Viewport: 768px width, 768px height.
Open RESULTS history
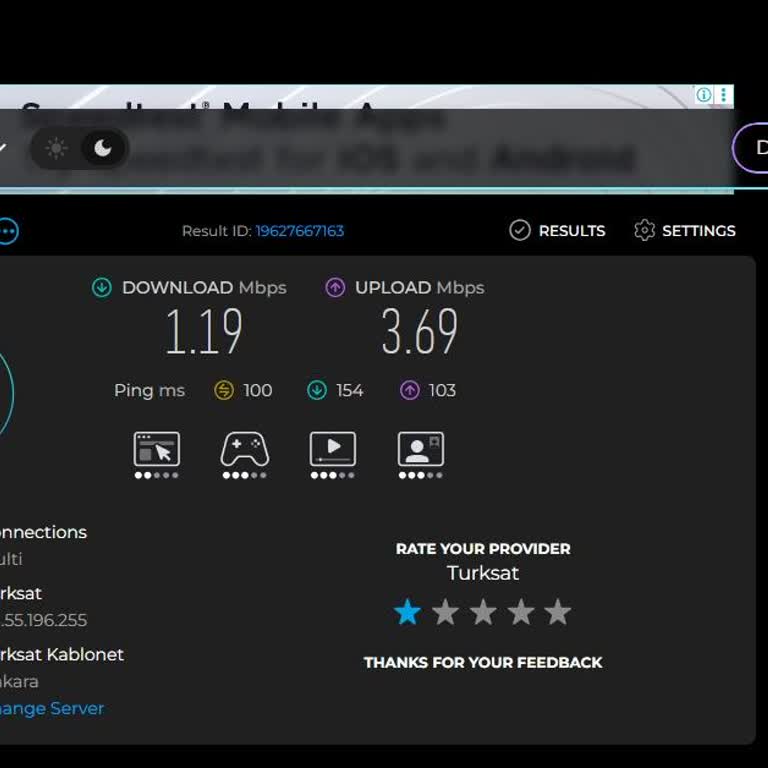click(557, 231)
